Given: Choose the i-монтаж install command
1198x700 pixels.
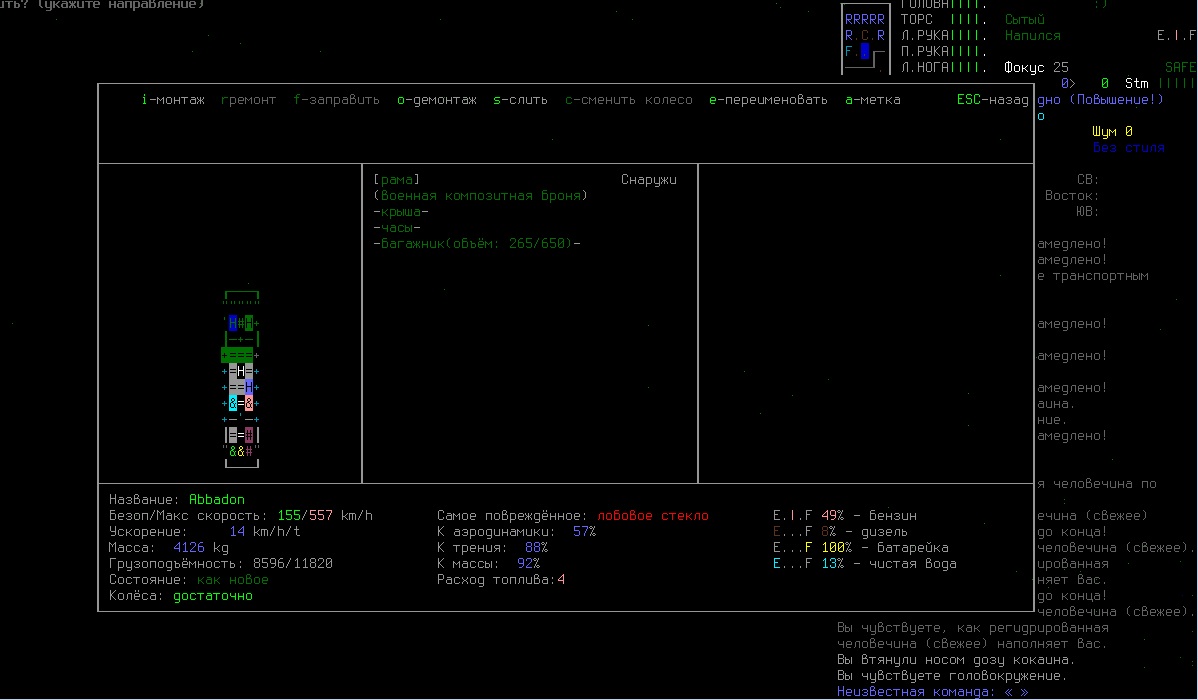Looking at the screenshot, I should (x=173, y=100).
